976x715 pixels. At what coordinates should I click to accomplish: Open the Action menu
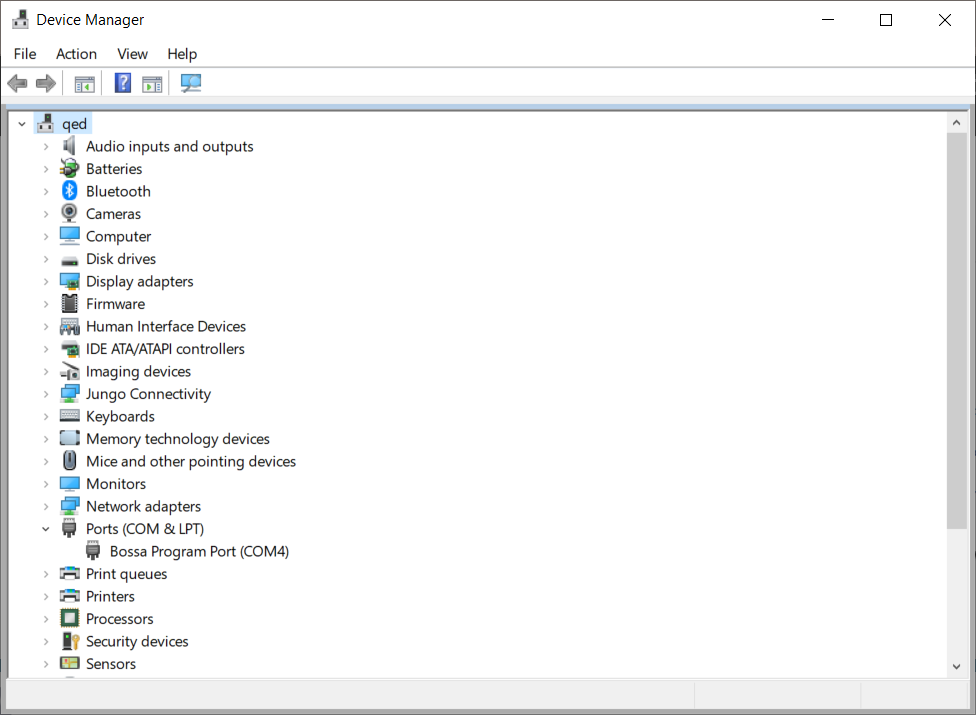click(x=77, y=54)
